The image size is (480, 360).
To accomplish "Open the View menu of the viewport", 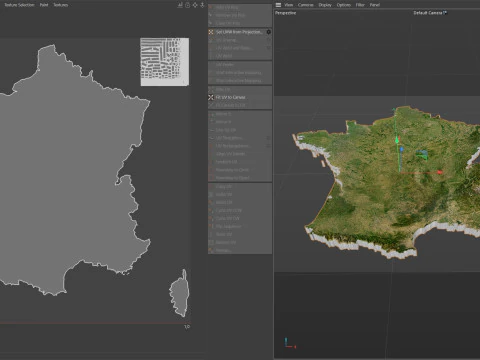I will [289, 5].
